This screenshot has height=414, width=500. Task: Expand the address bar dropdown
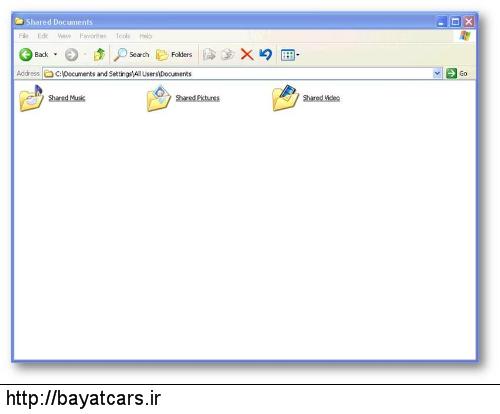coord(437,73)
